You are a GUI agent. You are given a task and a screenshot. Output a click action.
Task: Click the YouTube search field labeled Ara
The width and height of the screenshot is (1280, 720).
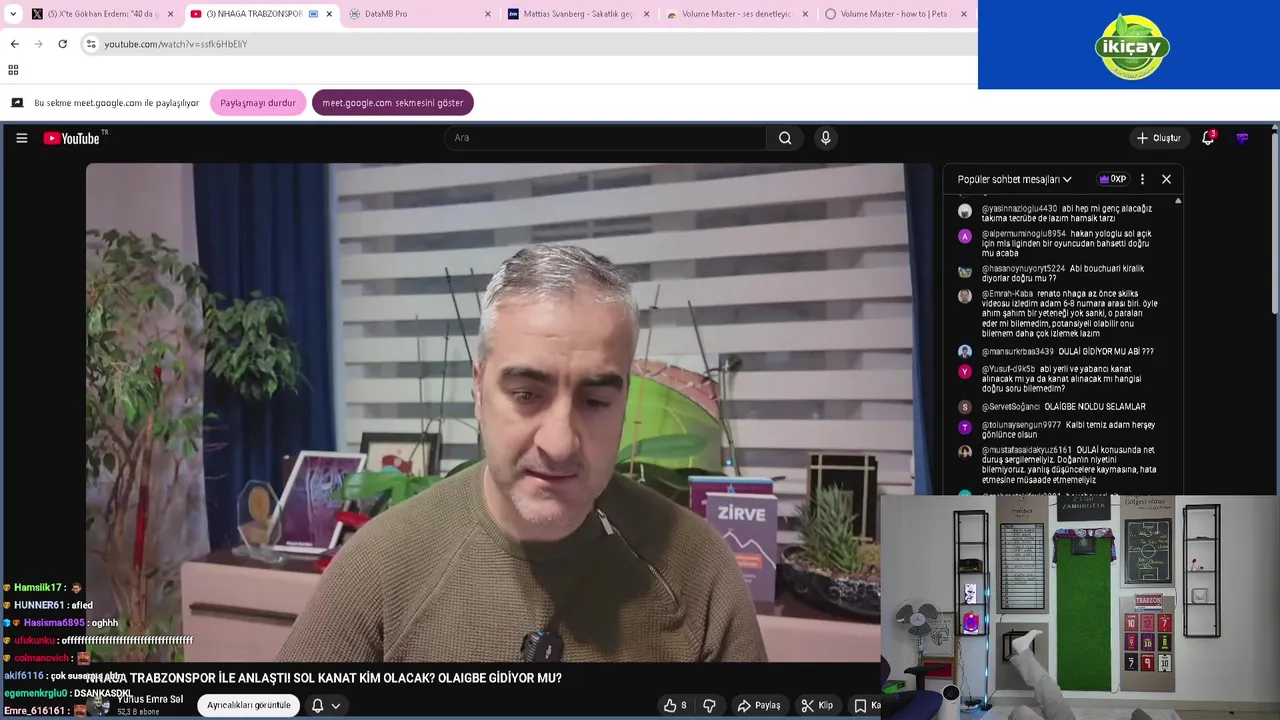click(605, 138)
